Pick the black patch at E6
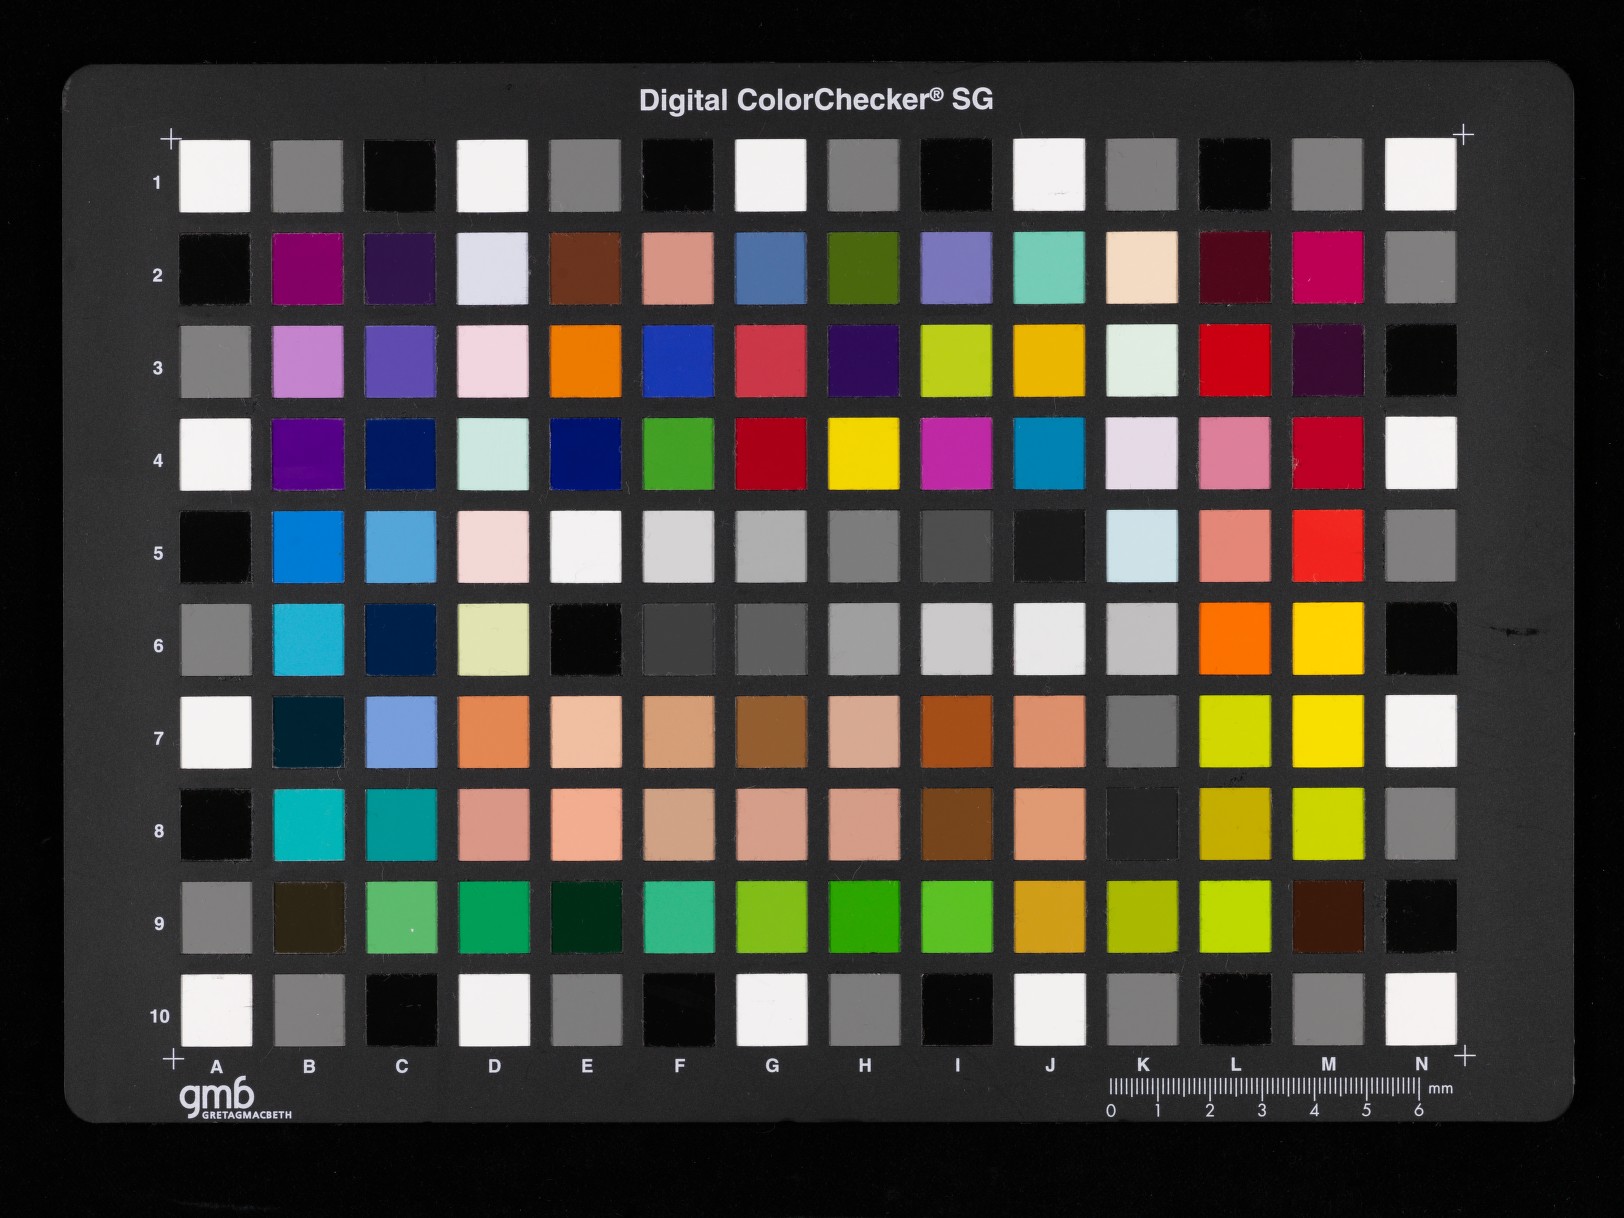The height and width of the screenshot is (1218, 1624). 586,639
